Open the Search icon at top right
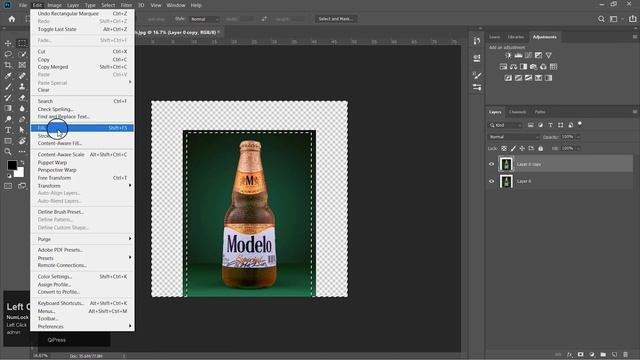 point(601,19)
